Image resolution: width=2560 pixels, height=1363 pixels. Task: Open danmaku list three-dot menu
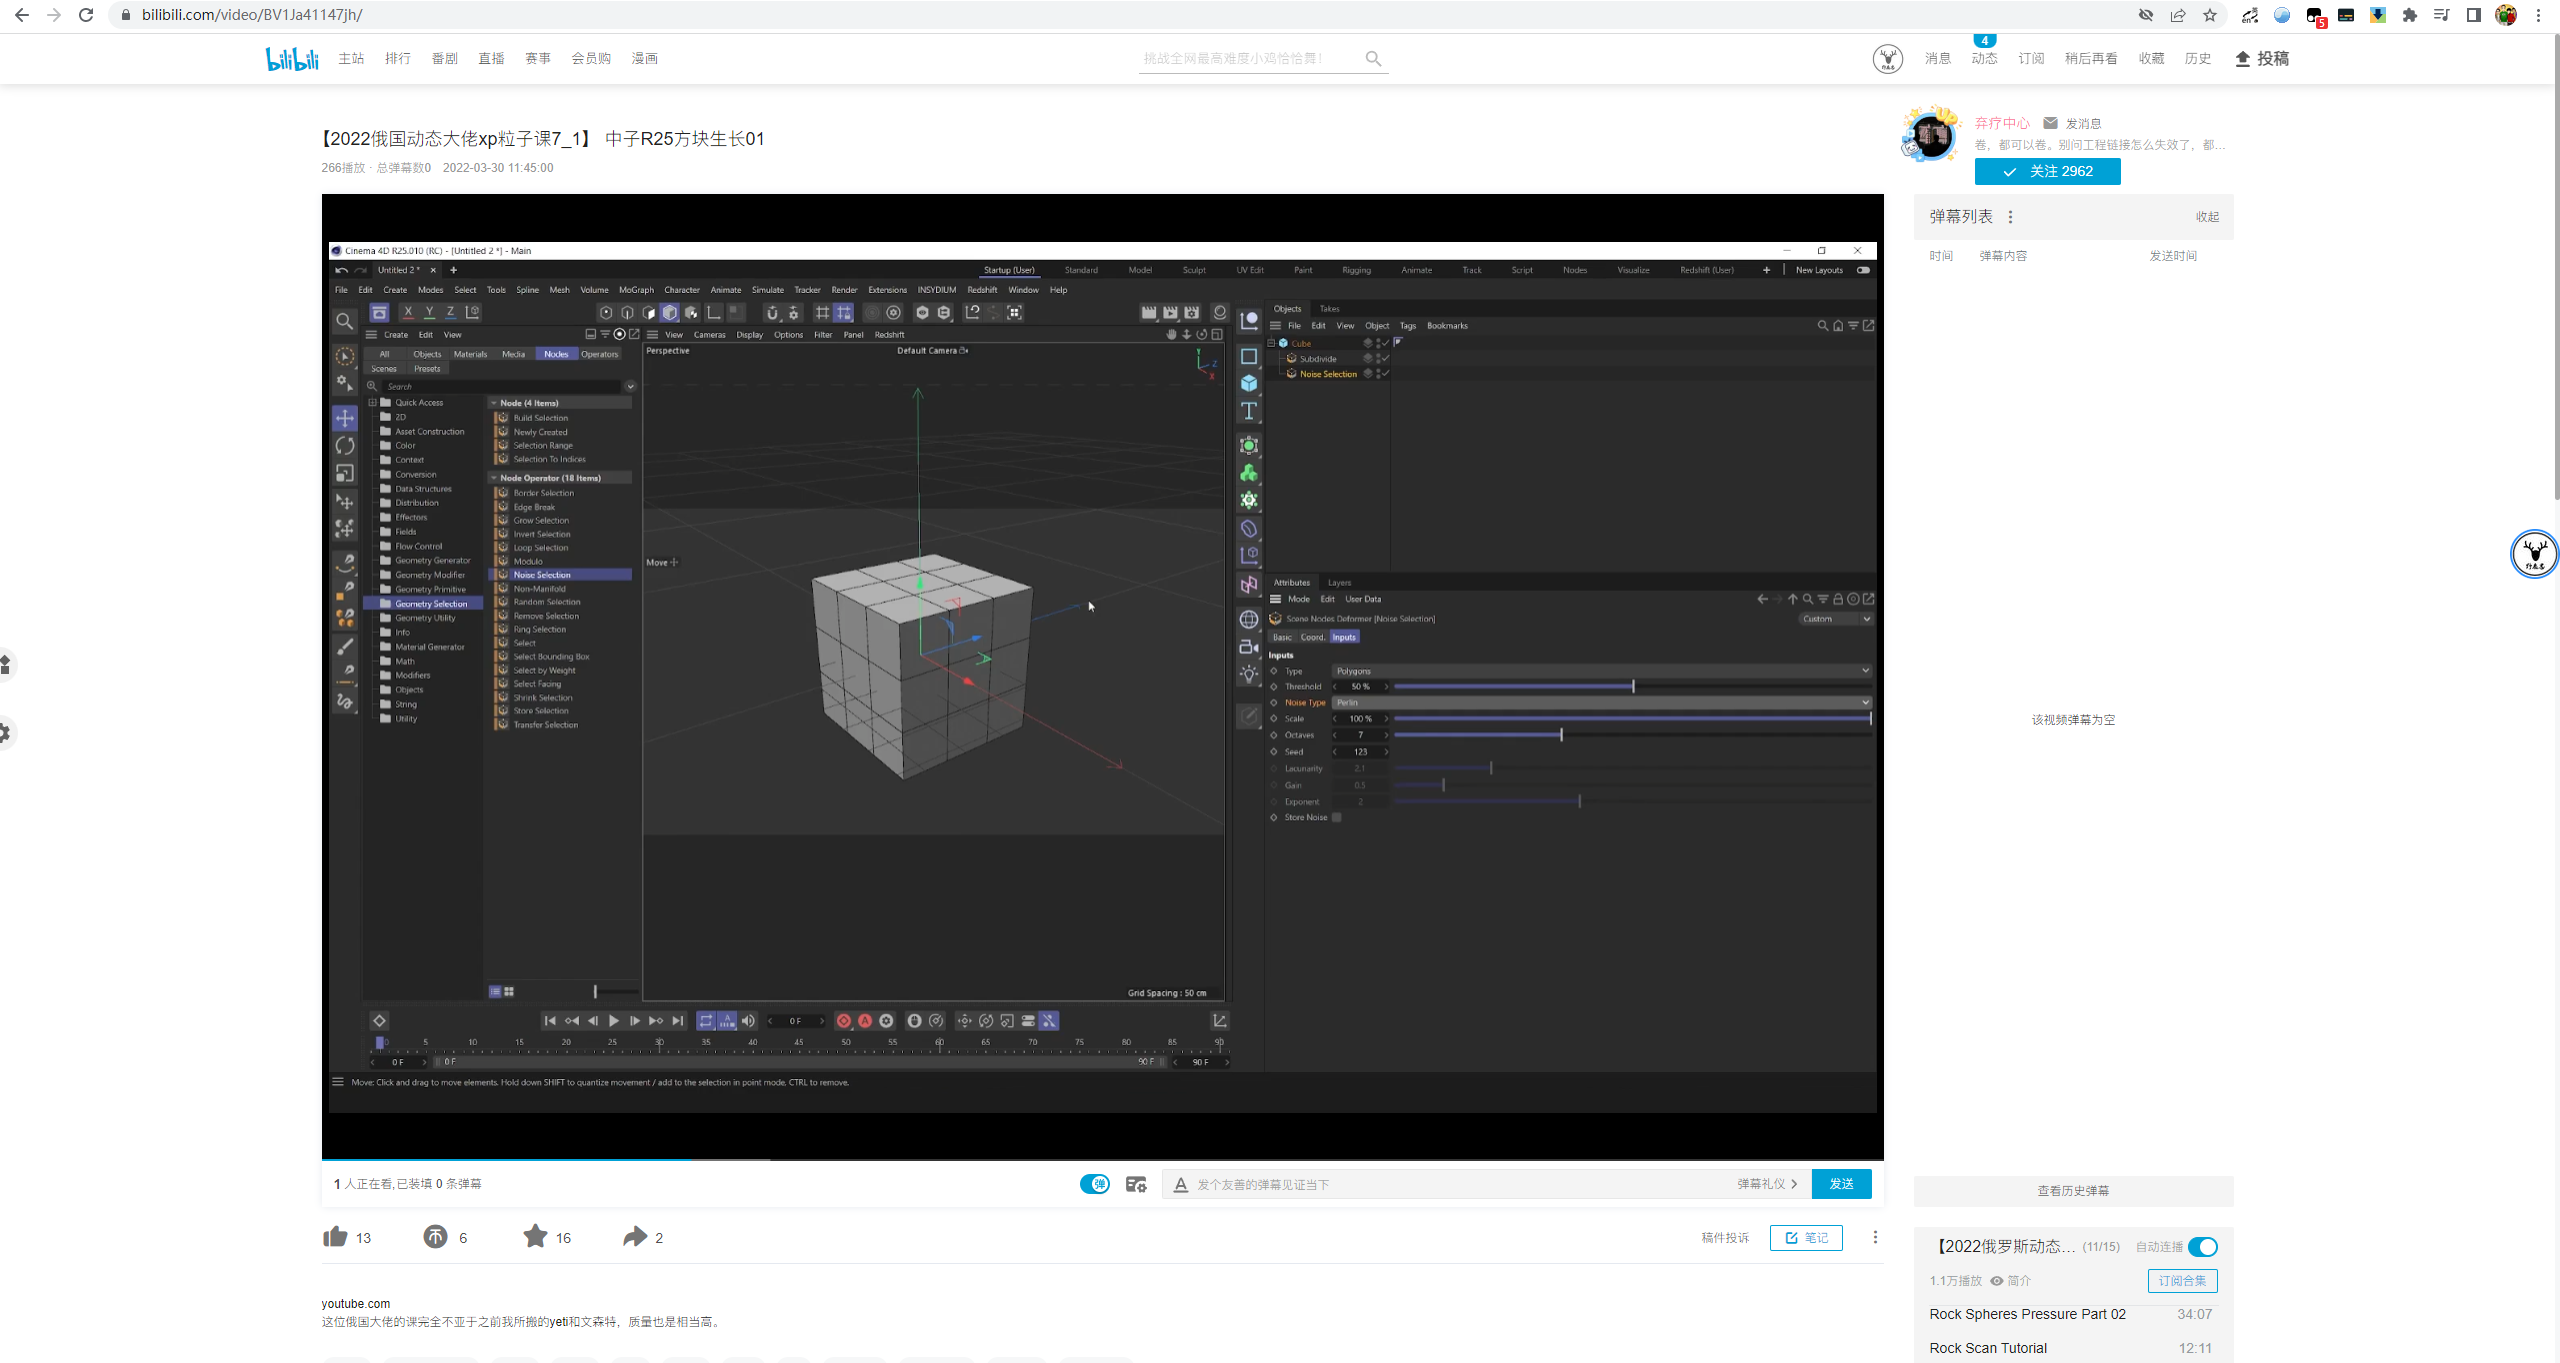(2010, 217)
